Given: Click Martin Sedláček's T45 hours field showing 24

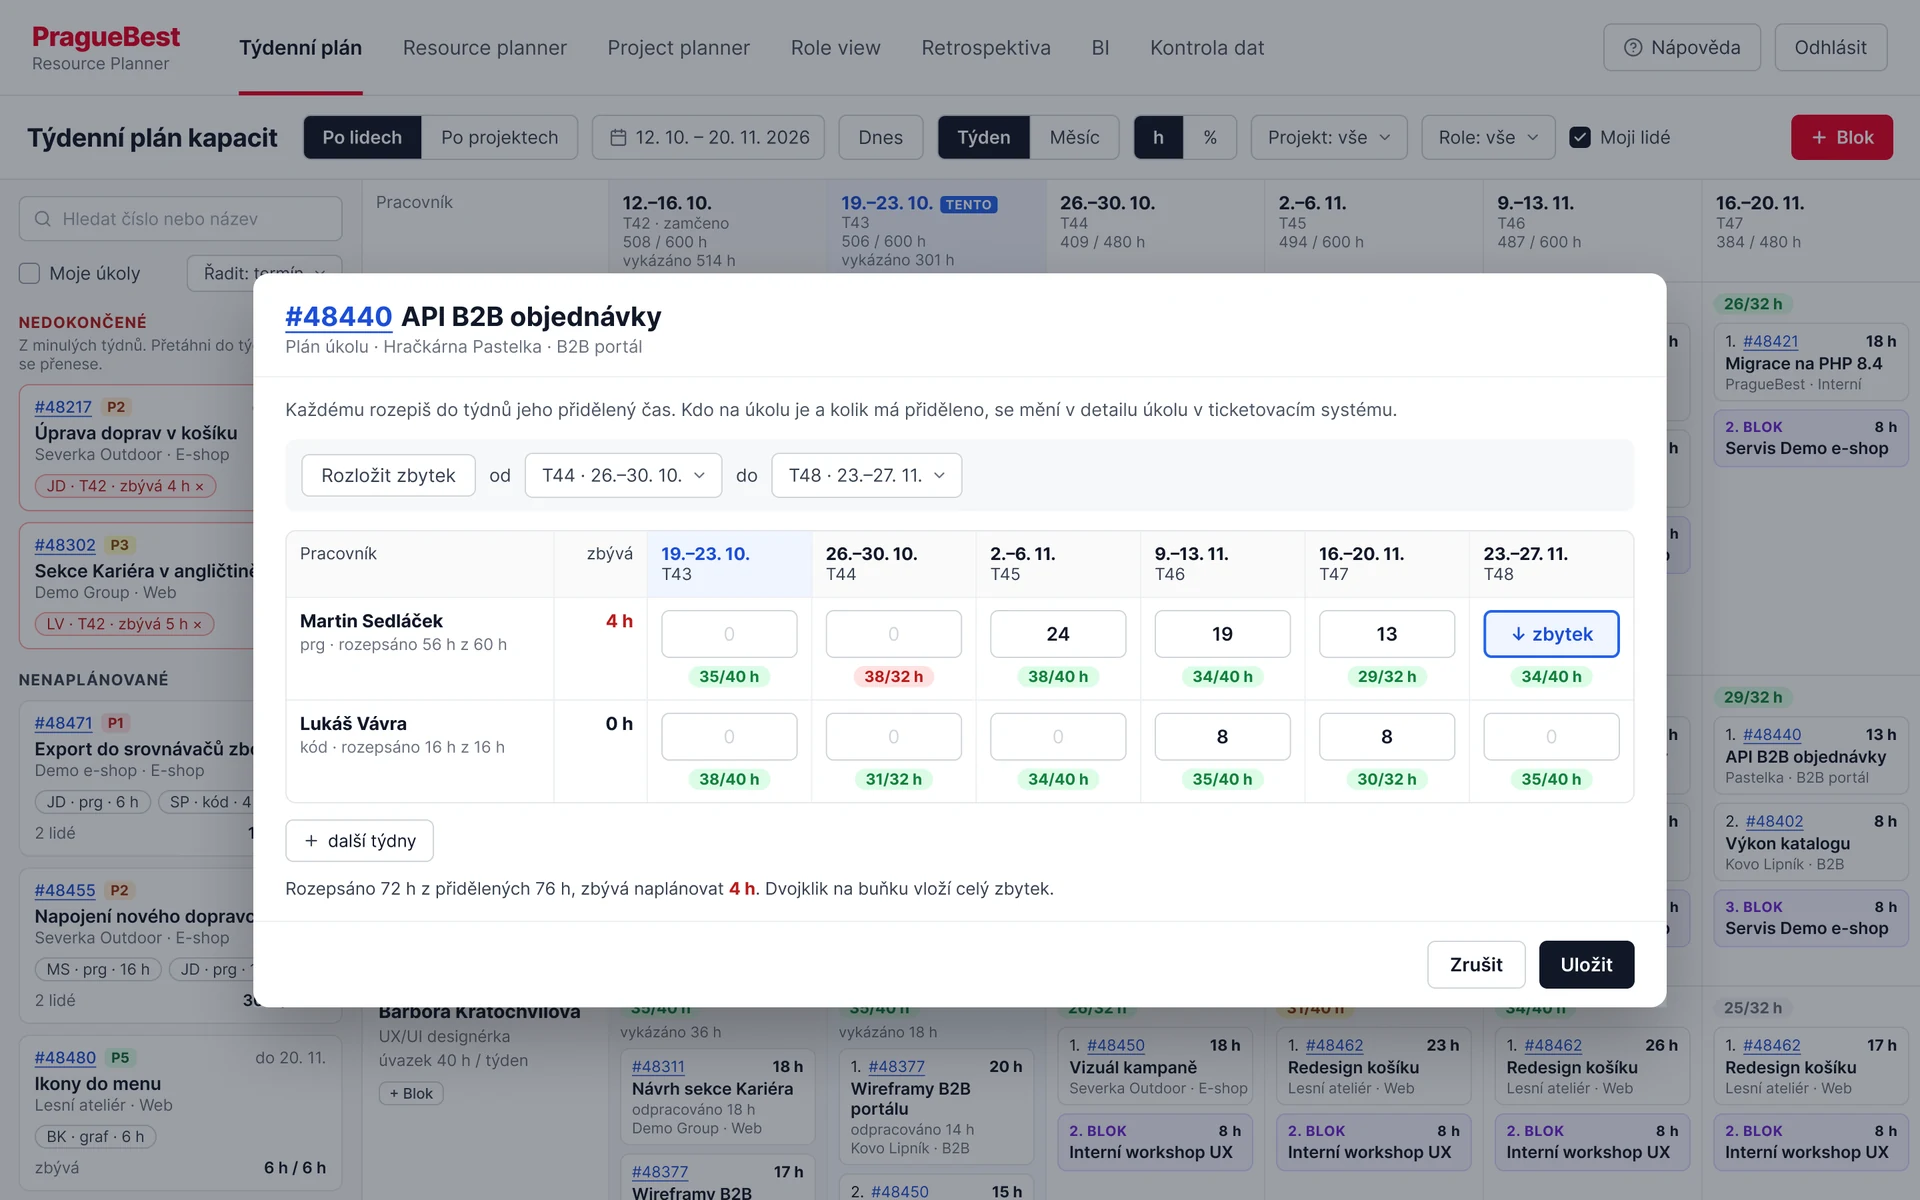Looking at the screenshot, I should (x=1058, y=634).
